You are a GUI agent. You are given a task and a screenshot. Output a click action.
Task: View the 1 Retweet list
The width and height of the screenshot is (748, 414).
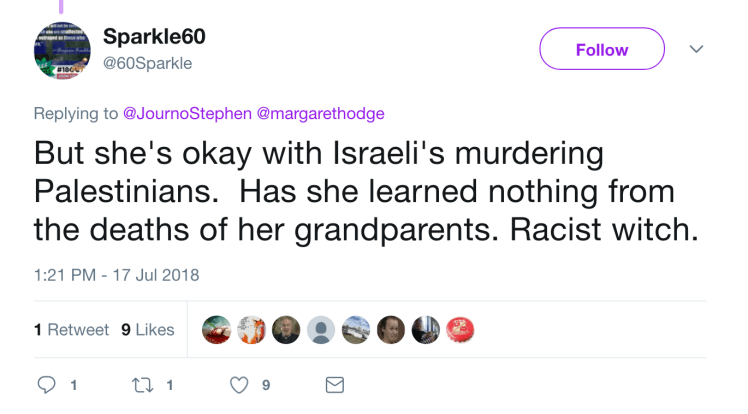(x=71, y=329)
